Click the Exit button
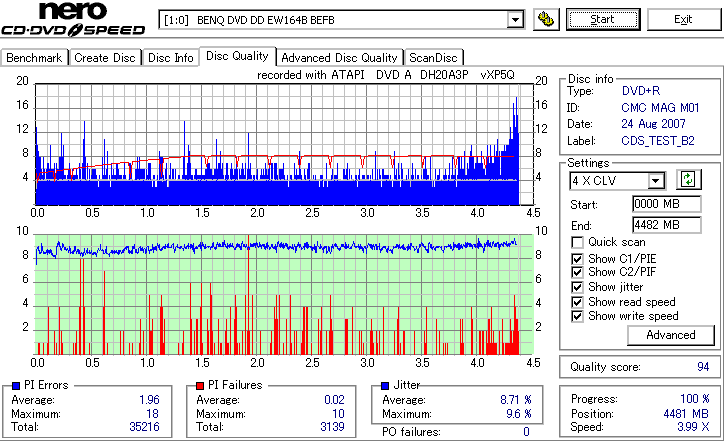724x441 pixels. tap(683, 19)
